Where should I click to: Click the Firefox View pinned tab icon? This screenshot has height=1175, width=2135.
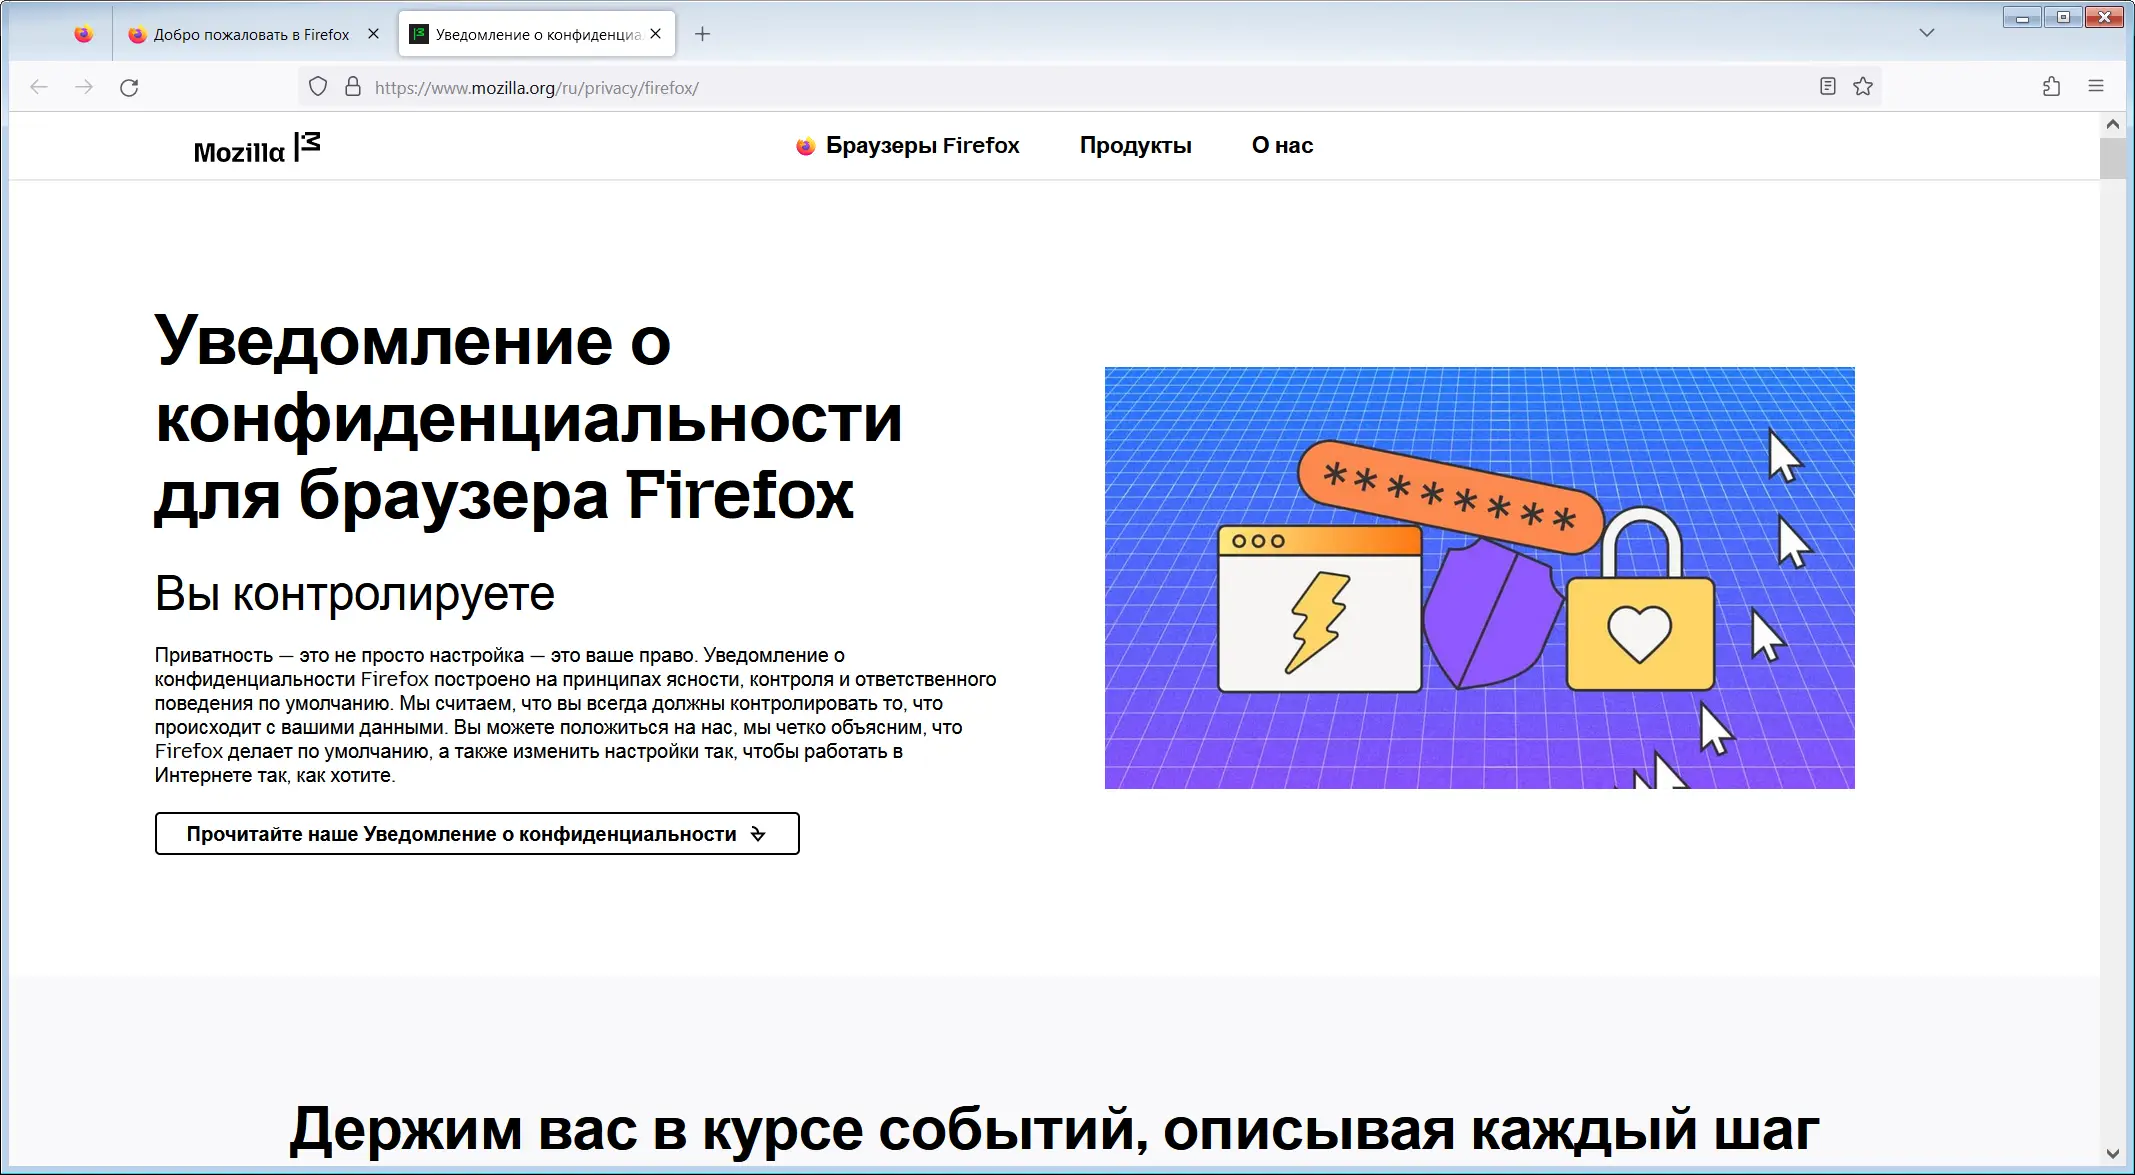pos(84,34)
